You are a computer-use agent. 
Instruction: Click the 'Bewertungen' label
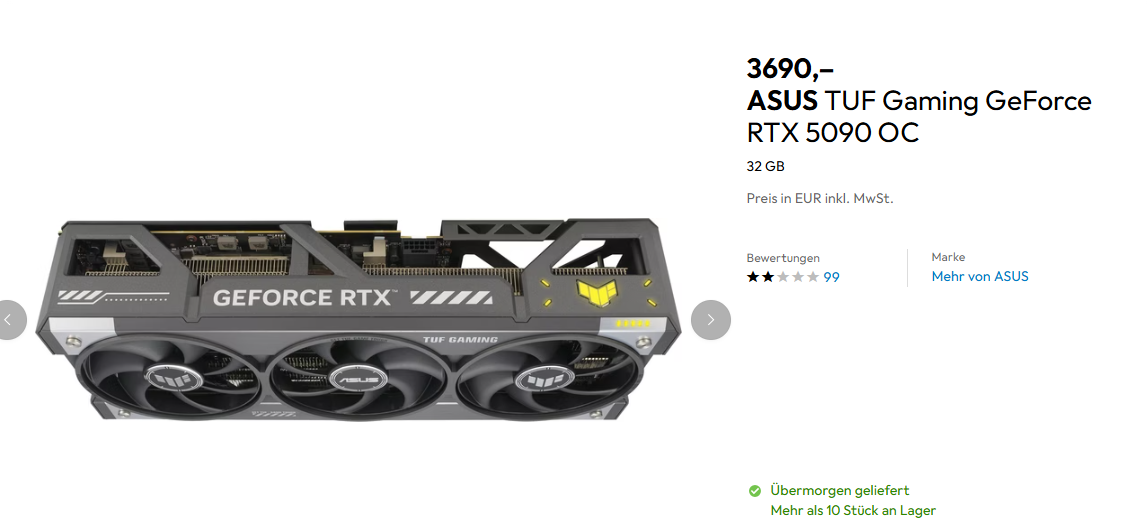point(783,258)
